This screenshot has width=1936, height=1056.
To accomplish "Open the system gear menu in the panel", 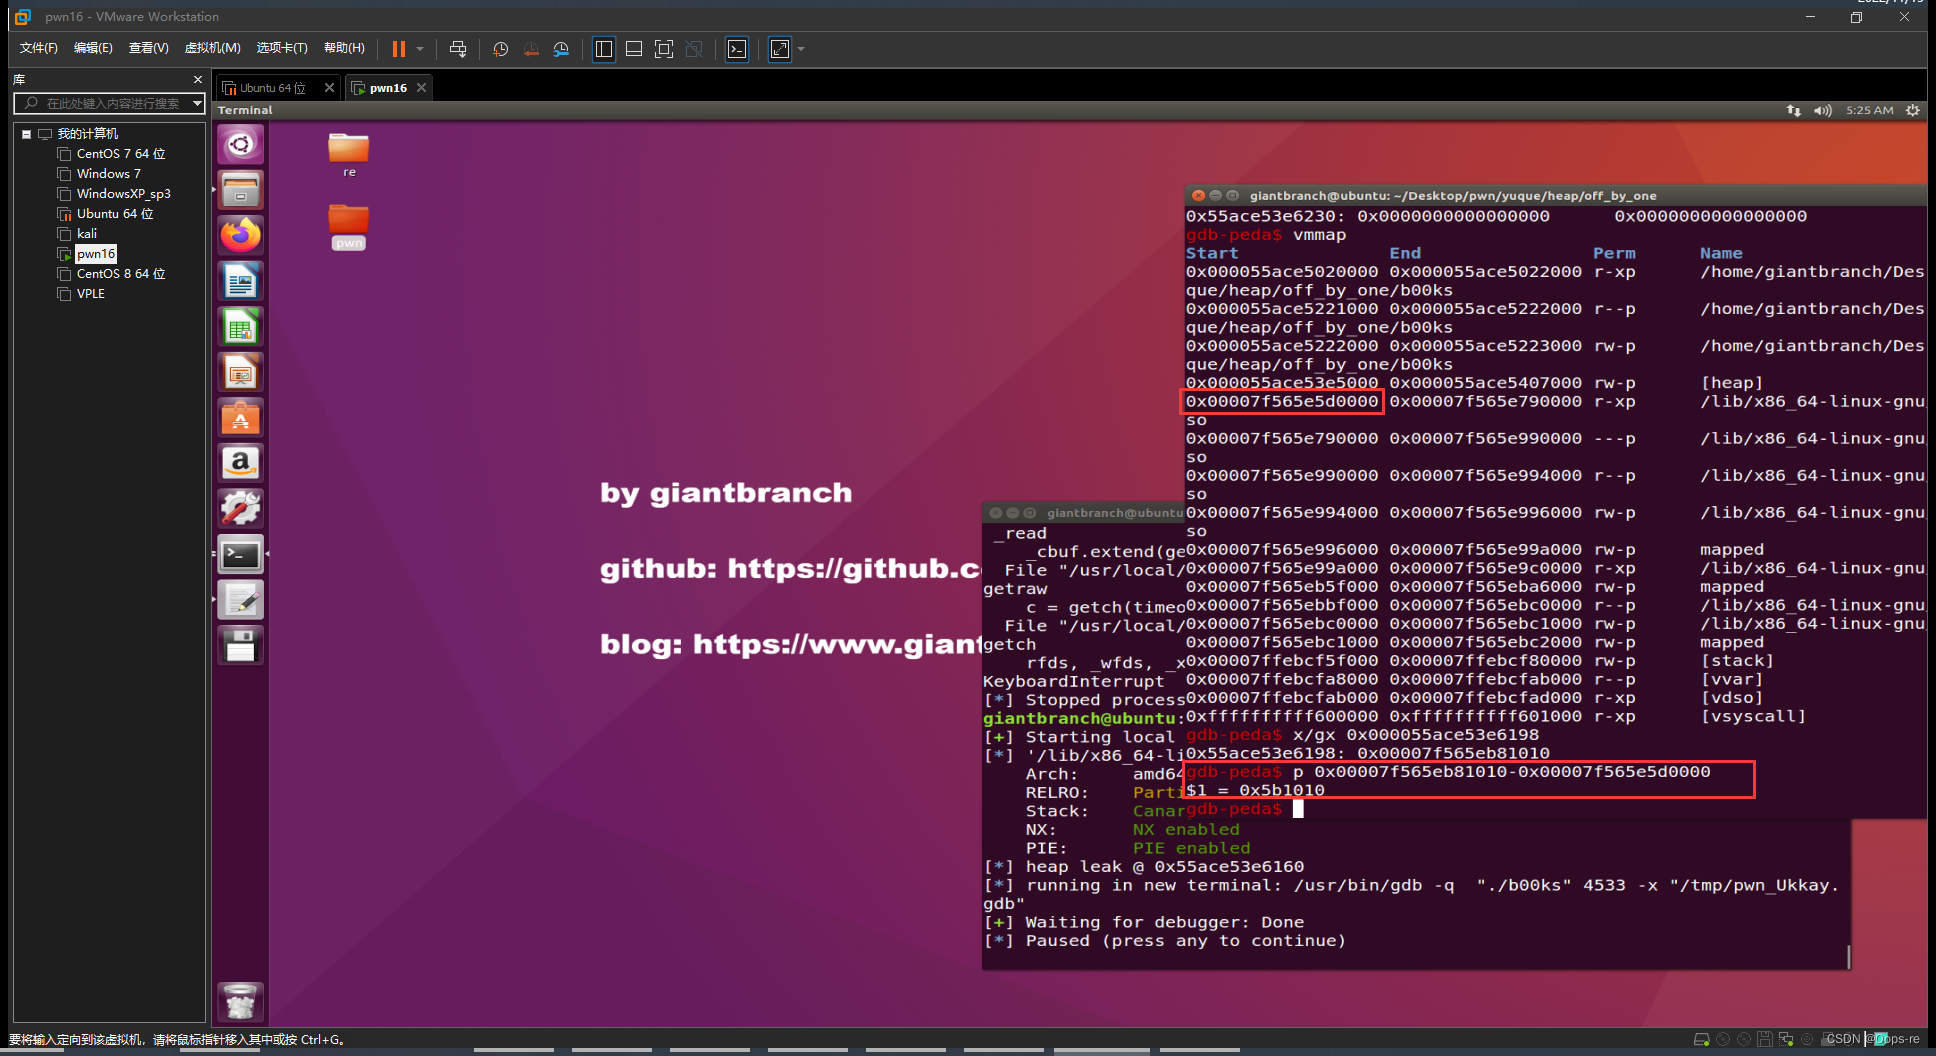I will [x=1913, y=111].
